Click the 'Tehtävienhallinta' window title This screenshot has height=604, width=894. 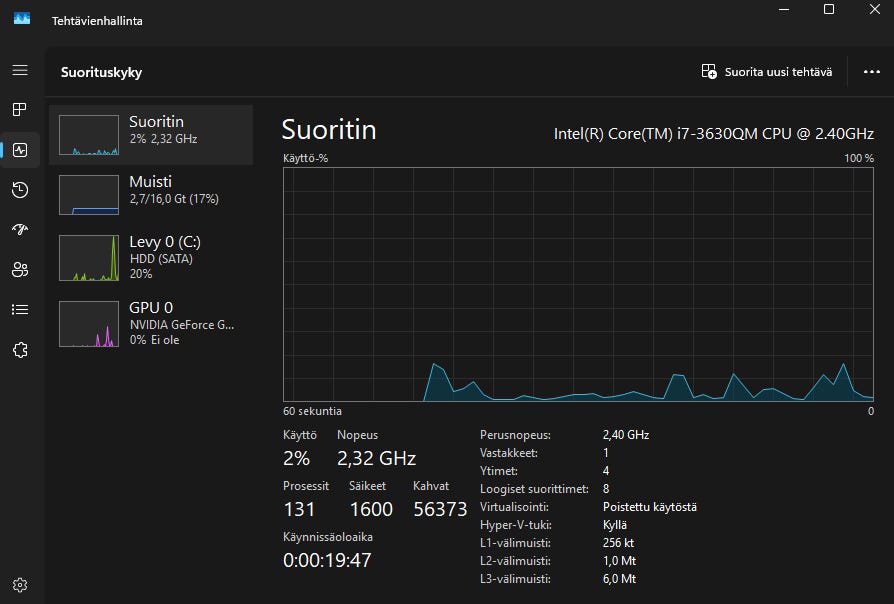click(x=97, y=21)
